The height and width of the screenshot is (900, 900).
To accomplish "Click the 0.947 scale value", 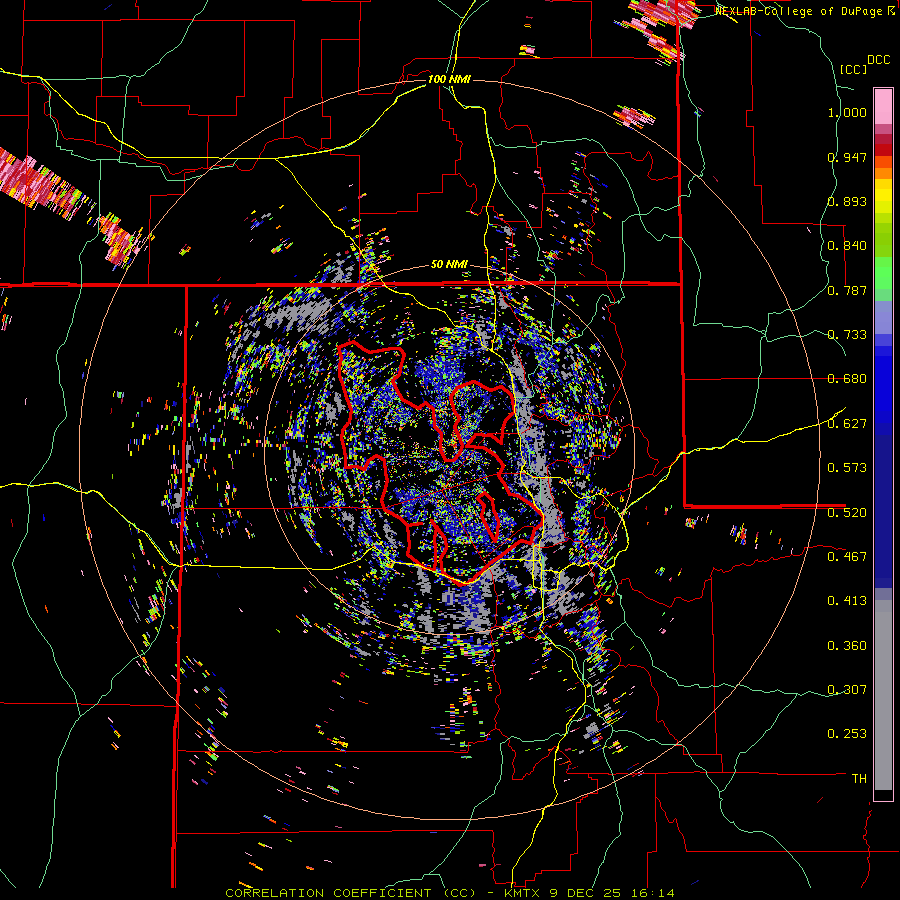I will [847, 157].
